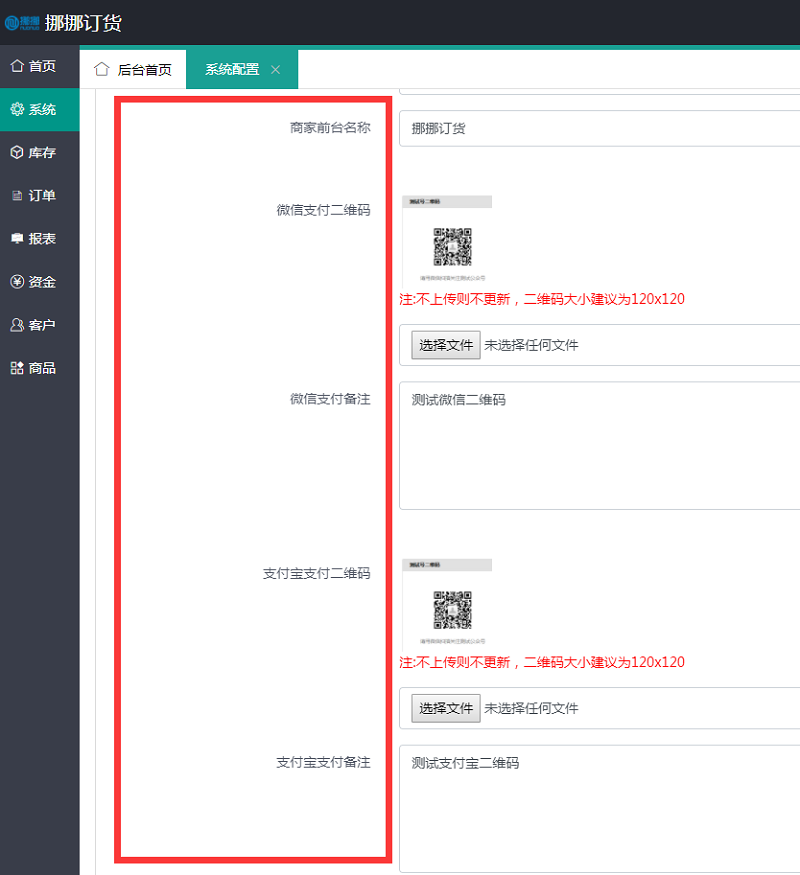The width and height of the screenshot is (800, 875).
Task: Click 未选择任何文件 text in Alipay upload
Action: (x=531, y=709)
